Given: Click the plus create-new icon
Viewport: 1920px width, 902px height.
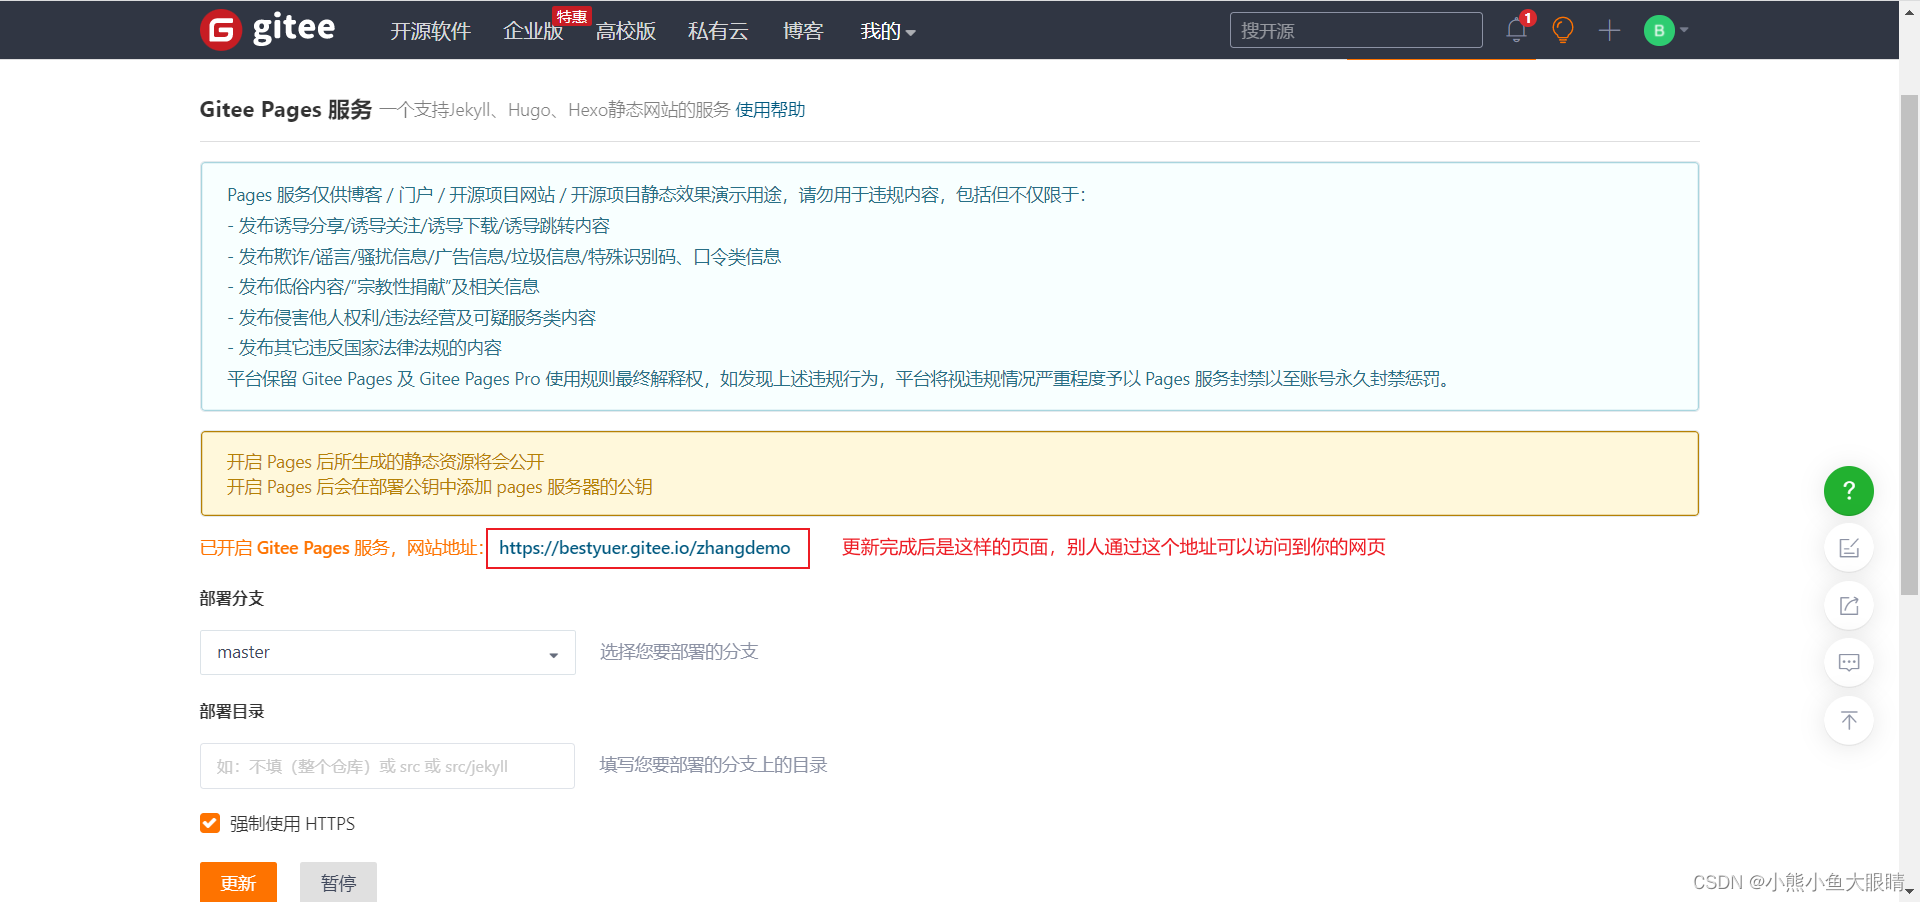Looking at the screenshot, I should pyautogui.click(x=1609, y=30).
